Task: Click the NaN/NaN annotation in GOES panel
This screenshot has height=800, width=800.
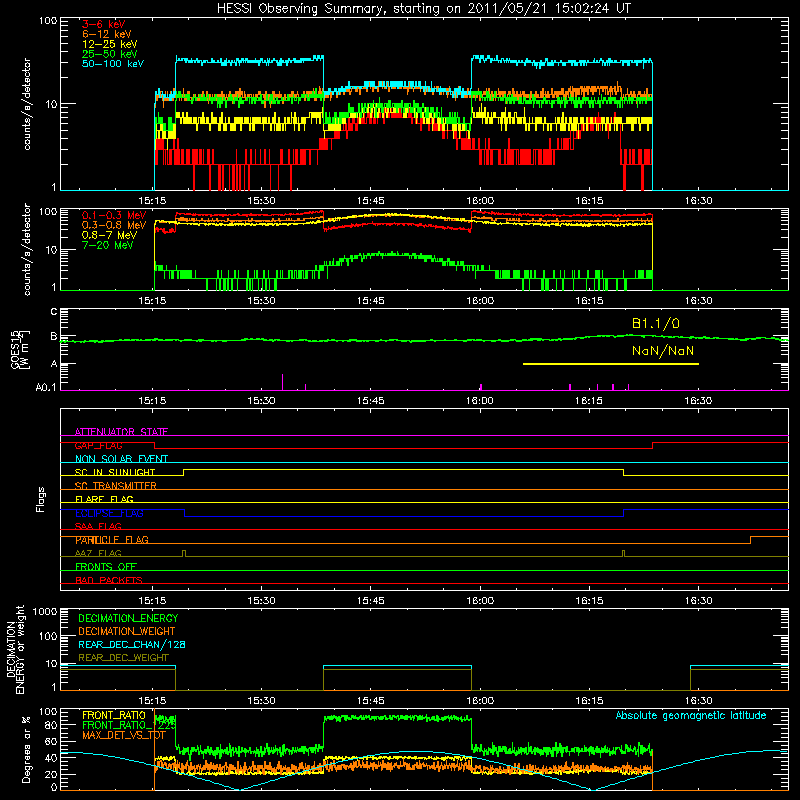Action: [x=663, y=351]
